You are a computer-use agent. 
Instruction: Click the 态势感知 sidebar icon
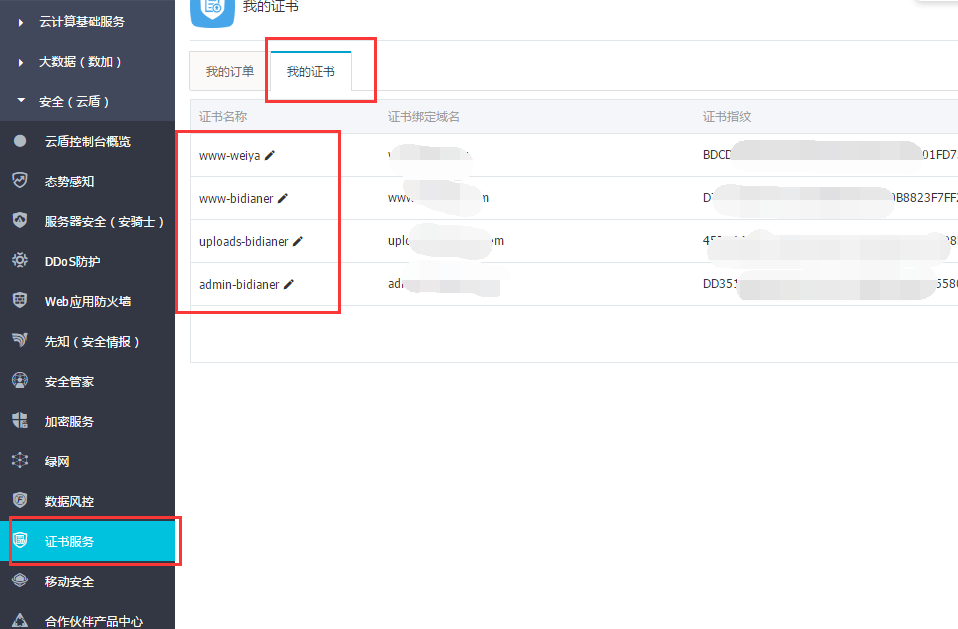tap(20, 181)
